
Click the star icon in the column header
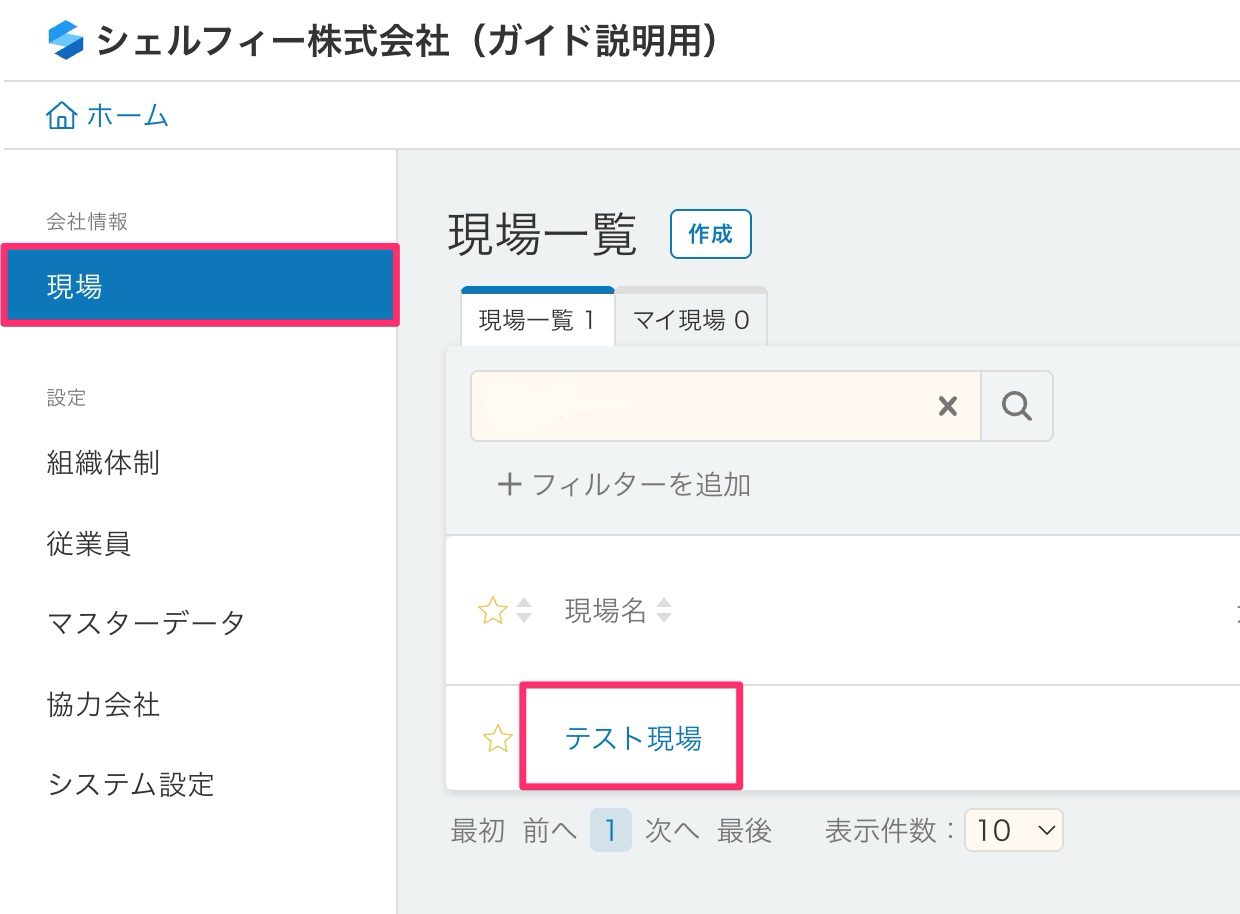(x=493, y=610)
